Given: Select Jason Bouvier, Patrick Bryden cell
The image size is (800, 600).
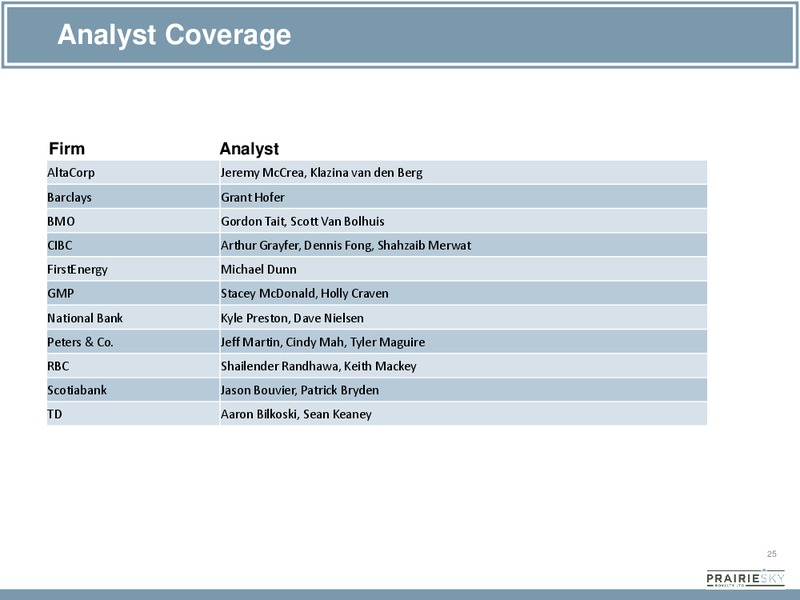Looking at the screenshot, I should [463, 390].
